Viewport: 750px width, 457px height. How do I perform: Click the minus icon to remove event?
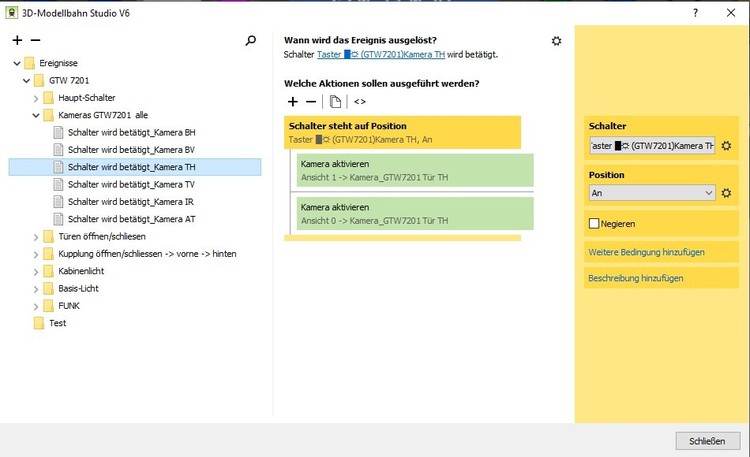point(35,40)
